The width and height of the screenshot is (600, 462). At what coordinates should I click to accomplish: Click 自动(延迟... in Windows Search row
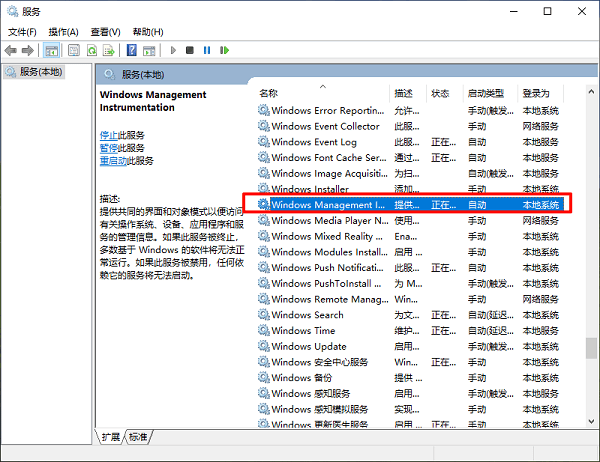pos(491,315)
